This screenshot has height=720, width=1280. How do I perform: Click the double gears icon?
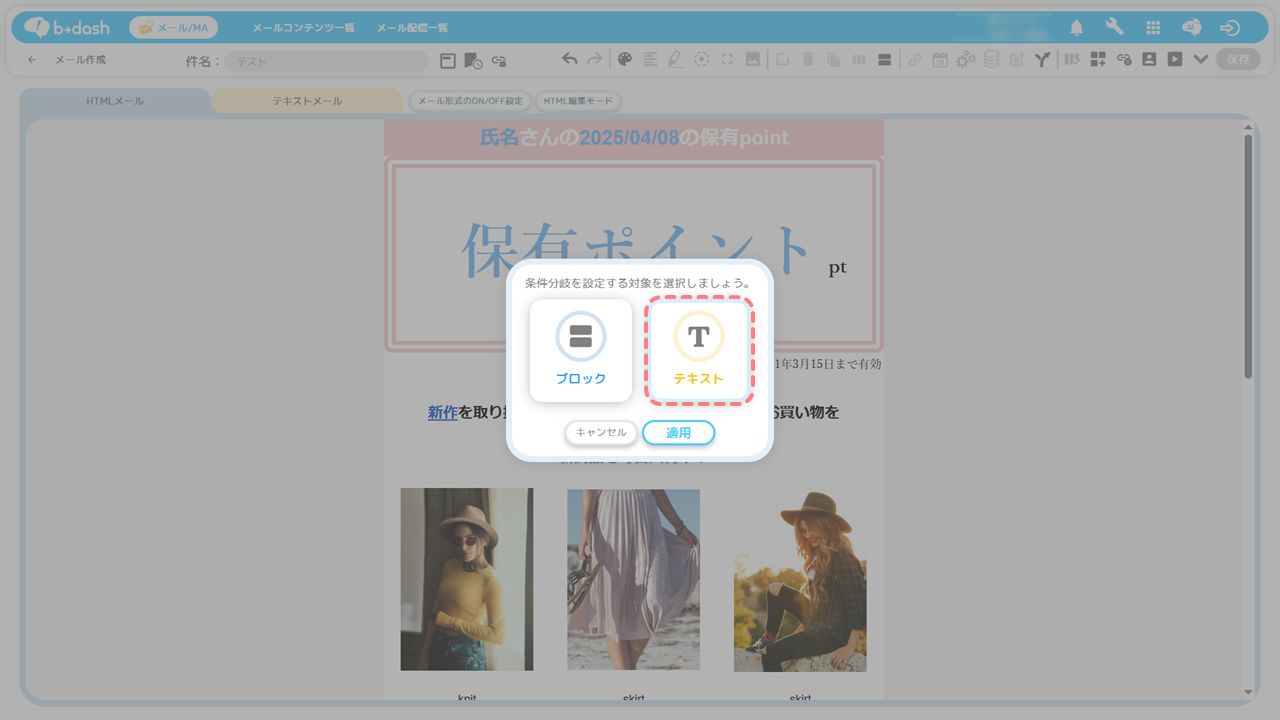(x=965, y=60)
